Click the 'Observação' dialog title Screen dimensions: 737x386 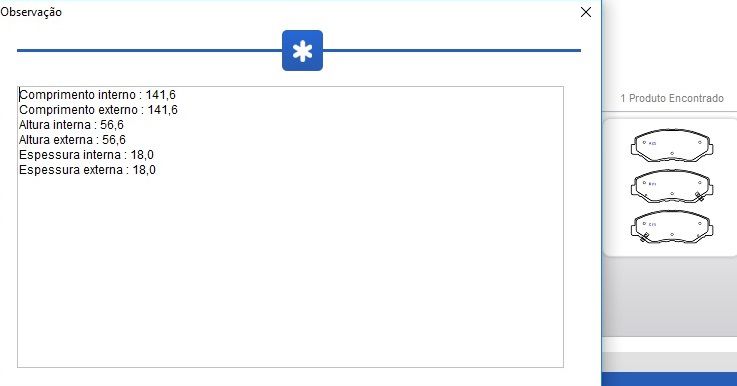pos(31,12)
